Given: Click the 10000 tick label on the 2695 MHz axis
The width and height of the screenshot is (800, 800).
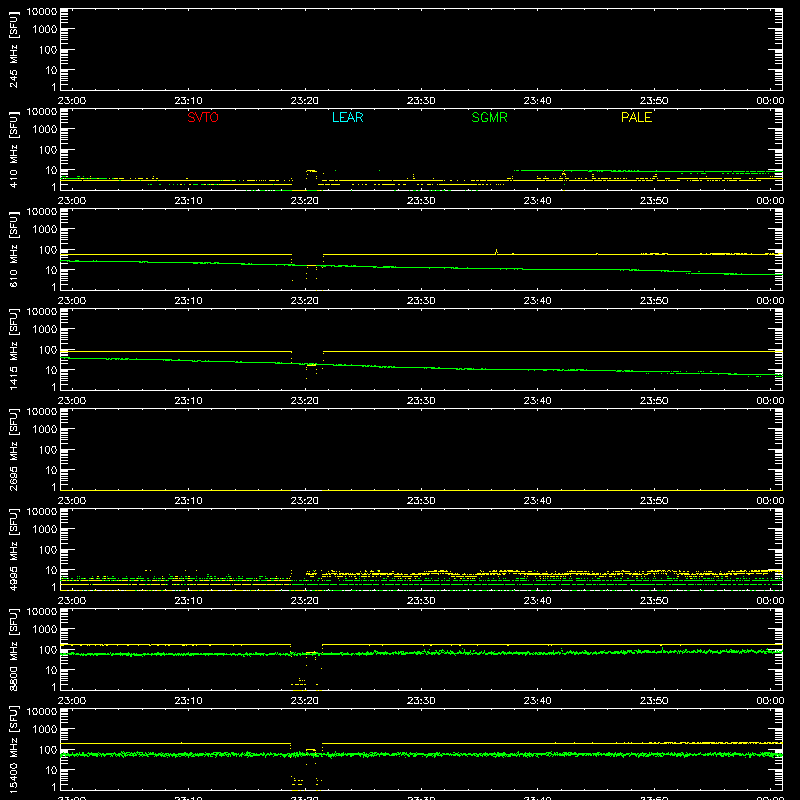Looking at the screenshot, I should click(42, 412).
